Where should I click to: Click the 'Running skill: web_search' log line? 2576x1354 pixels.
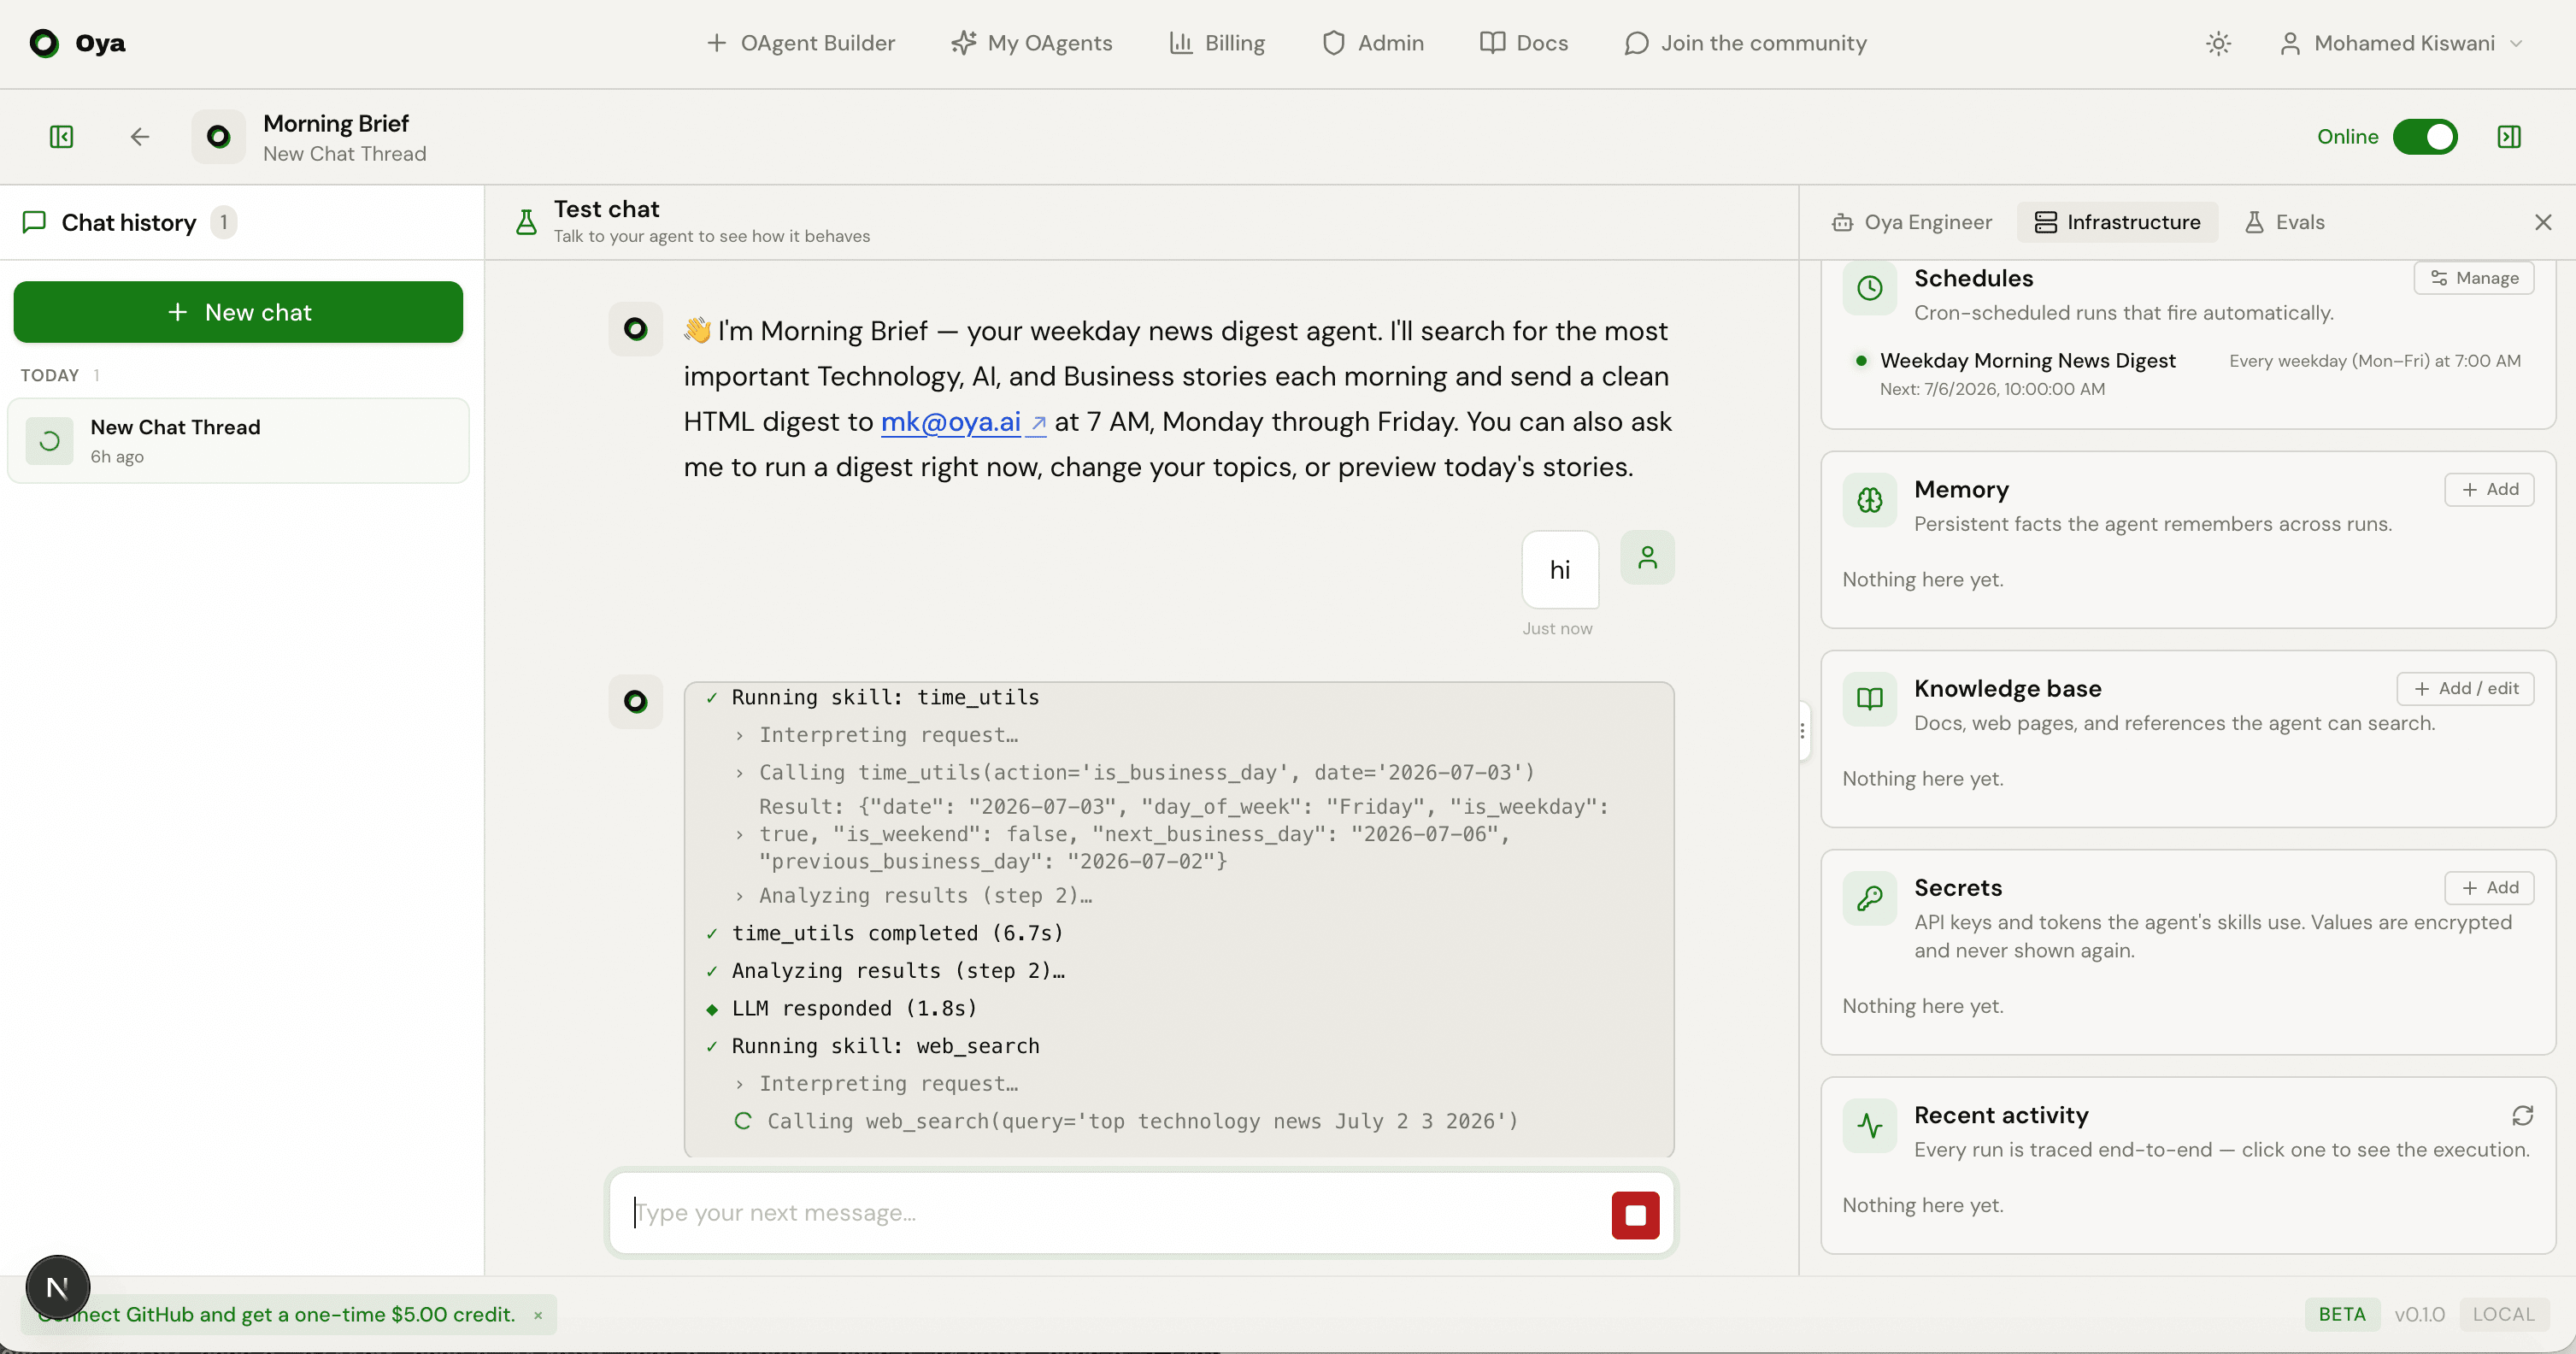[885, 1046]
